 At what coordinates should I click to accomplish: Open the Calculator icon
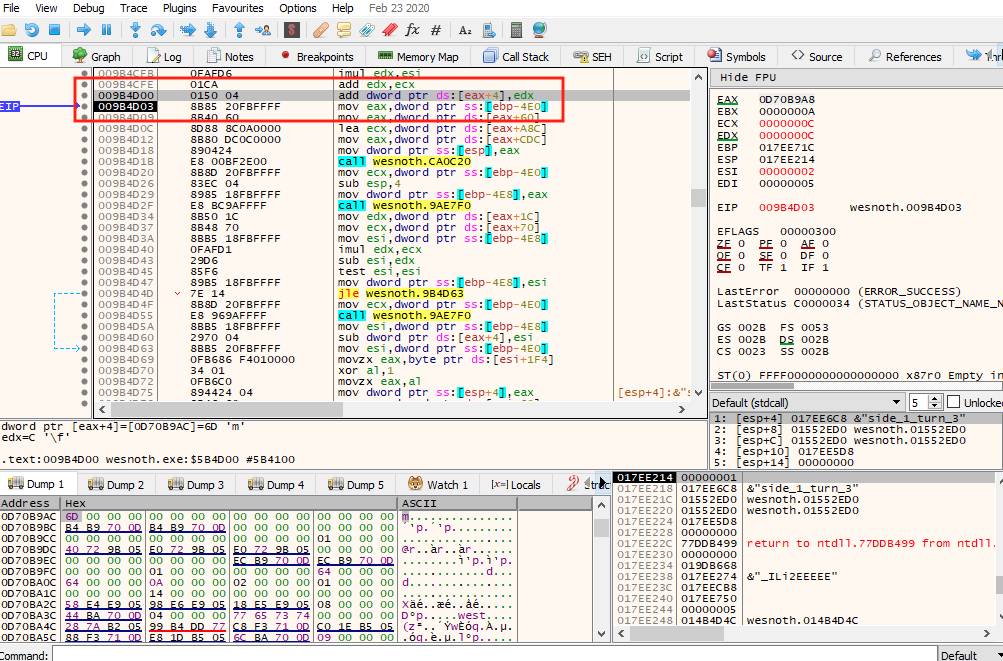pyautogui.click(x=516, y=29)
